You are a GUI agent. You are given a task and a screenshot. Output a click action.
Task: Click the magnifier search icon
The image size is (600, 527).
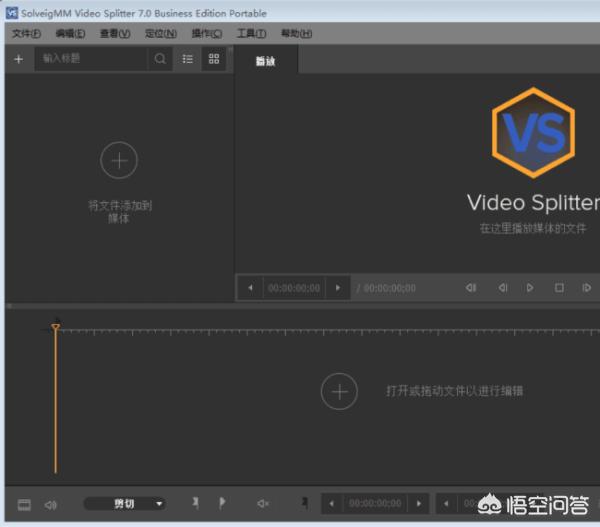click(160, 59)
